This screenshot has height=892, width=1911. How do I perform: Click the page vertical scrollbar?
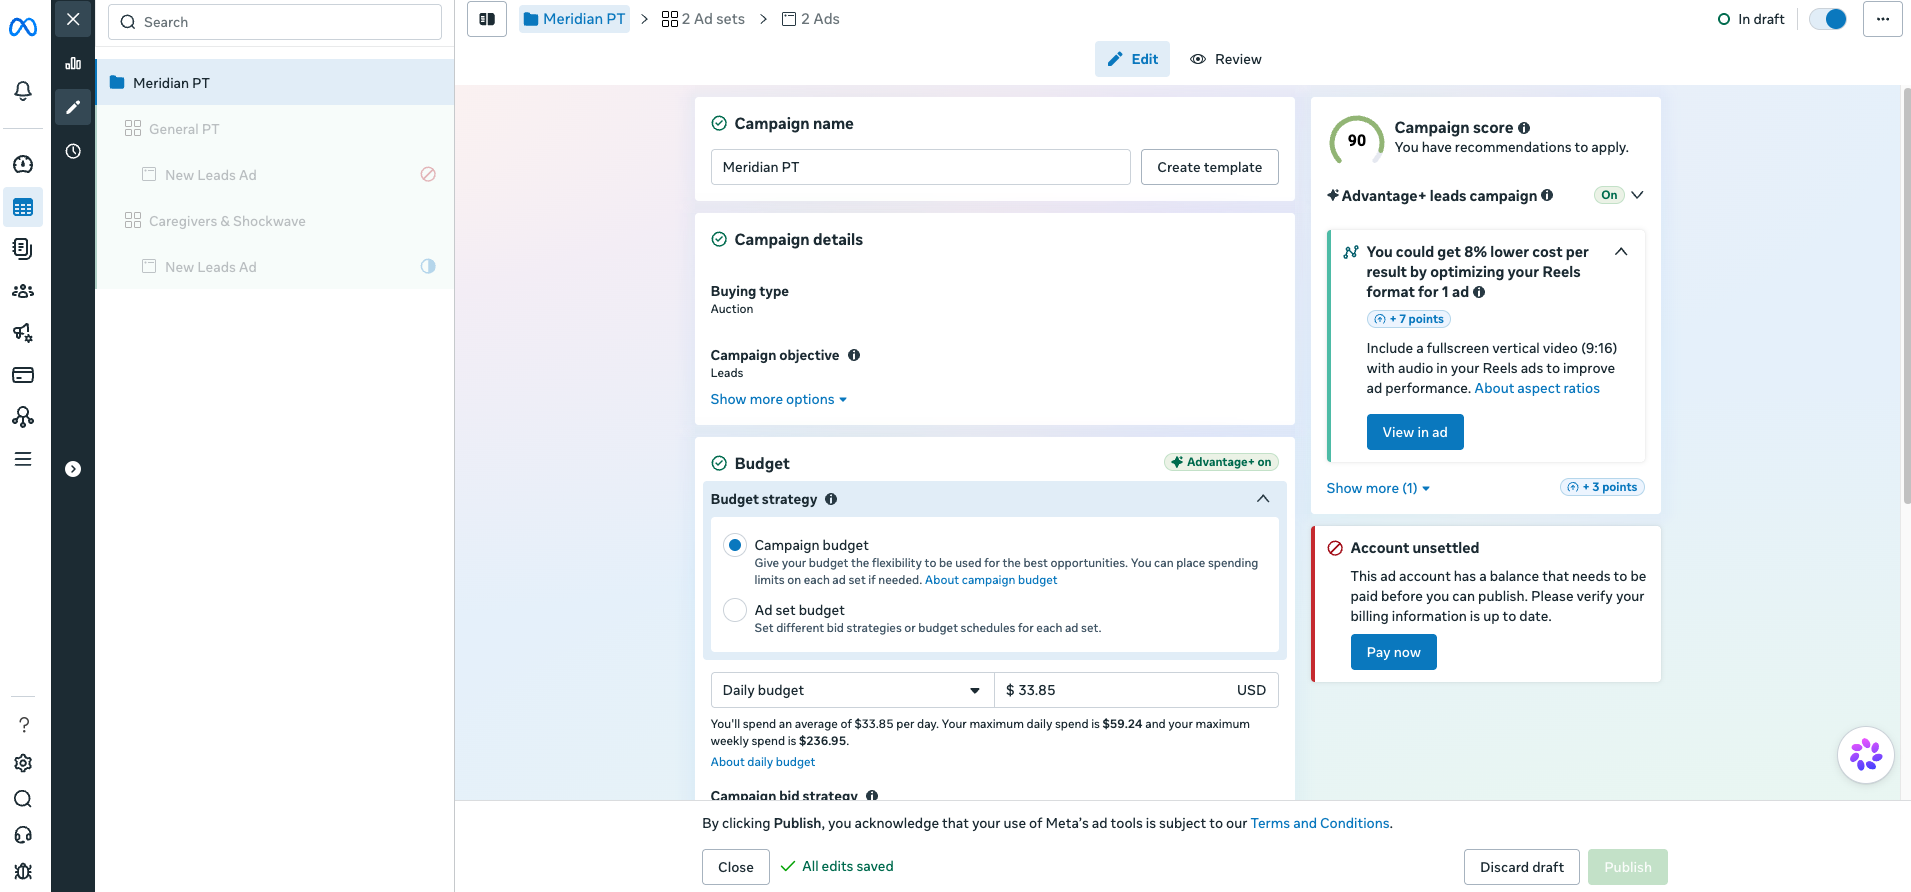click(x=1906, y=296)
